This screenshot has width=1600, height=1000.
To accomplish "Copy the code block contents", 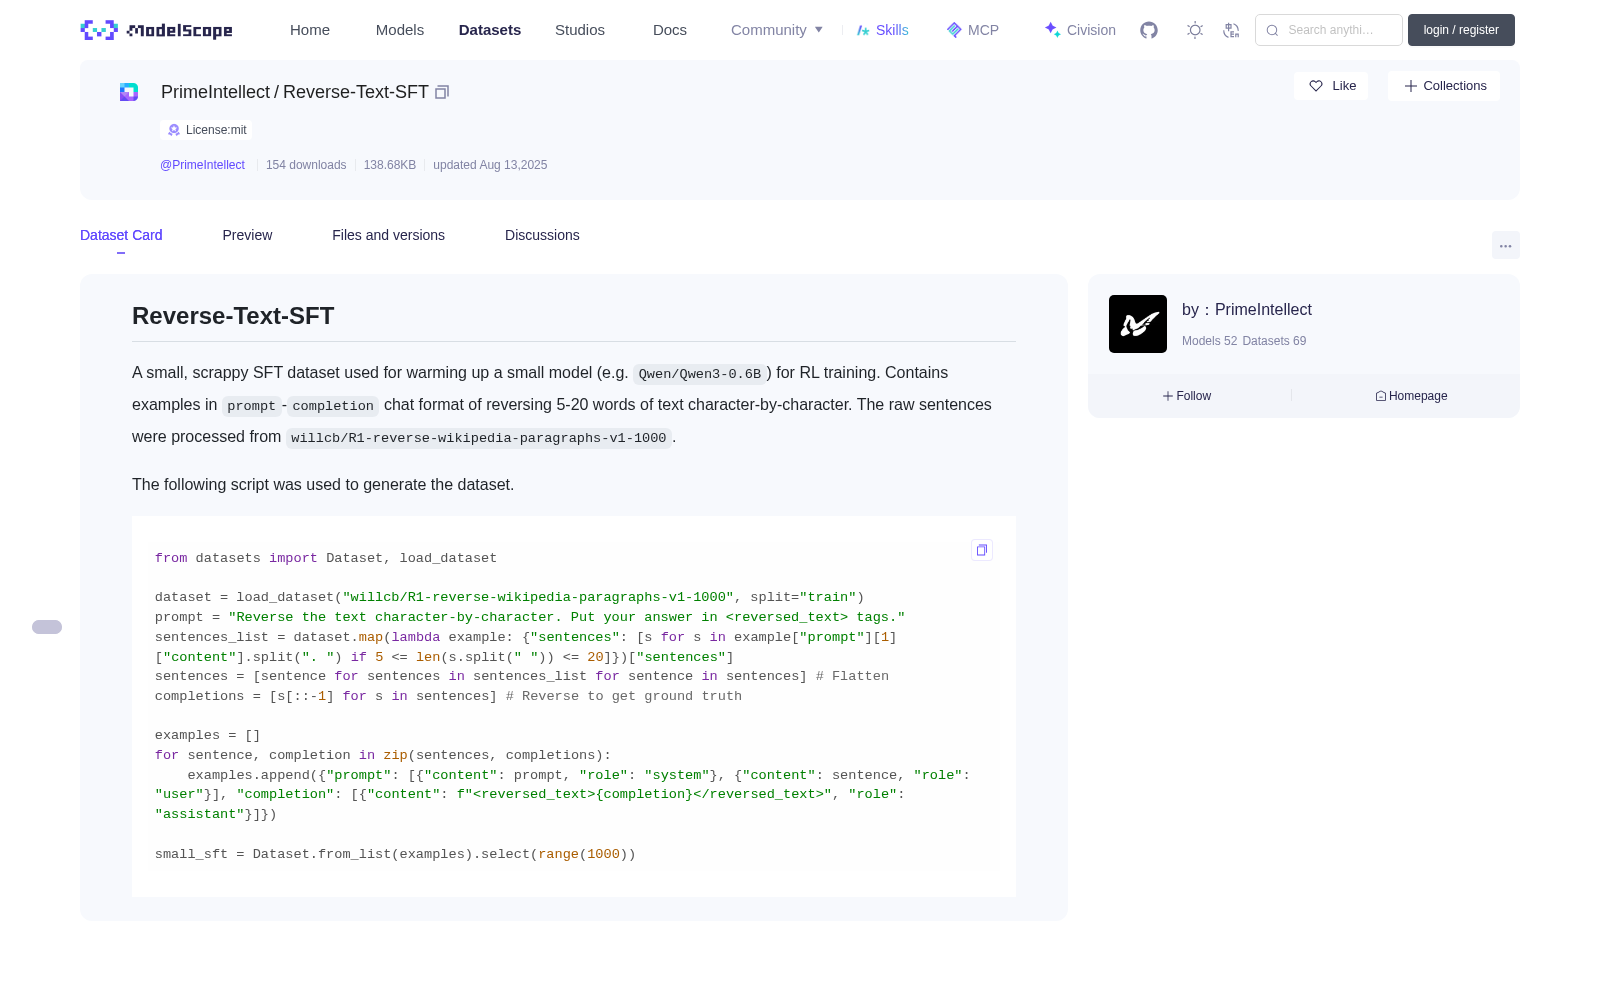I will 982,550.
